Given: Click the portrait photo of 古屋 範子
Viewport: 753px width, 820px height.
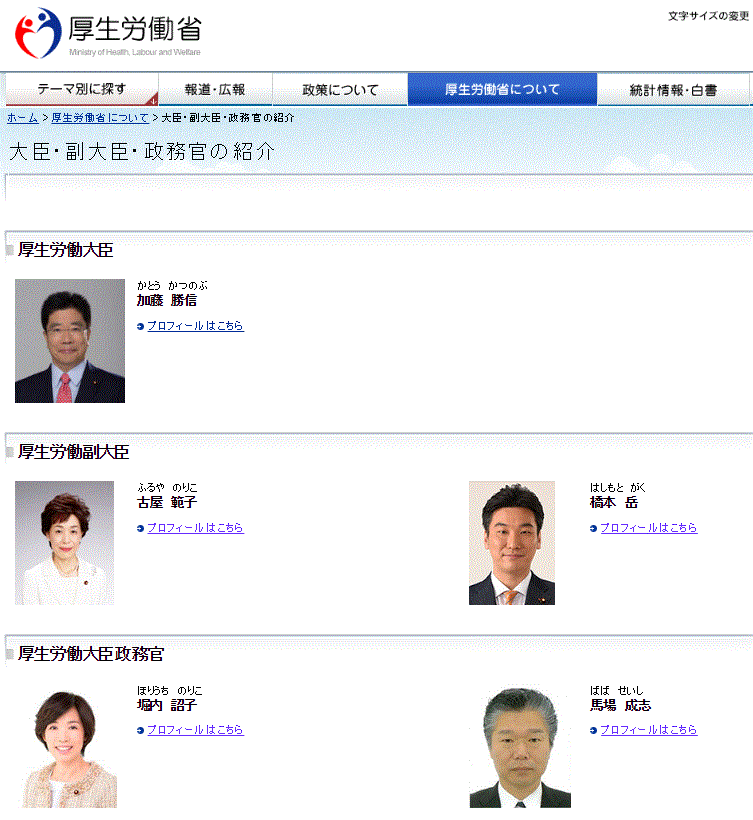Looking at the screenshot, I should 64,543.
